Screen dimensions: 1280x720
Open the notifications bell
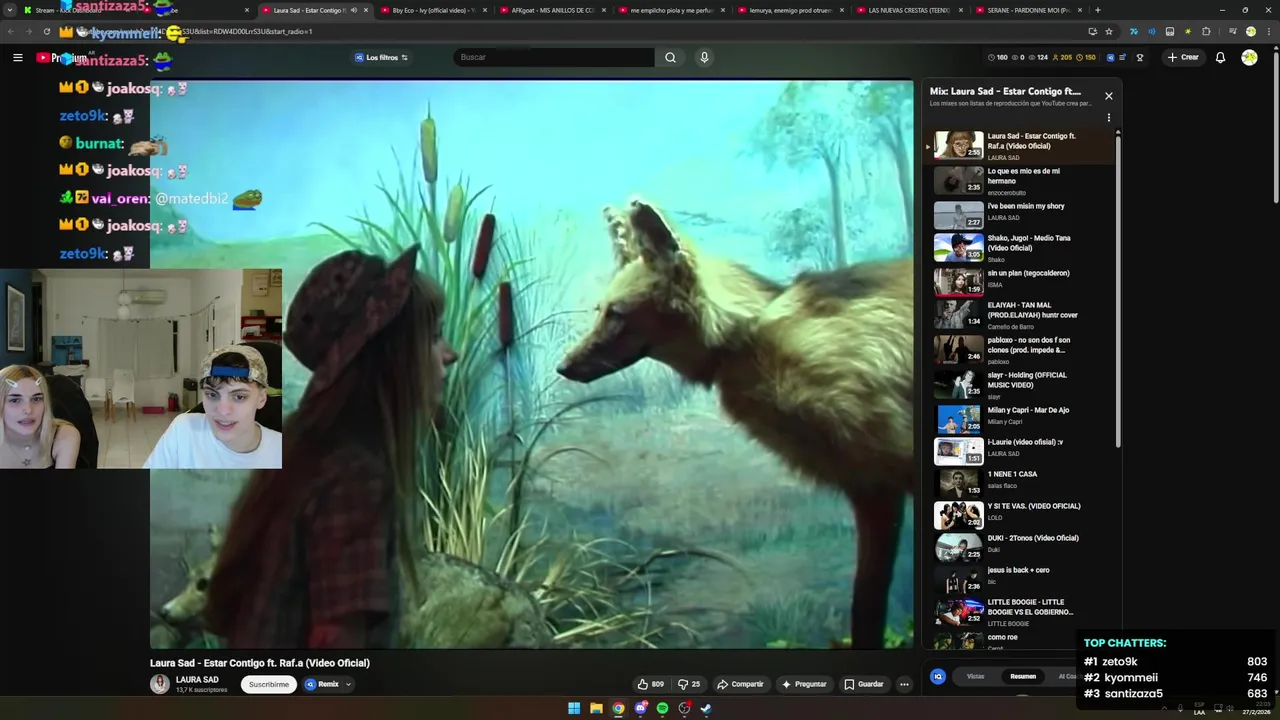[x=1220, y=58]
